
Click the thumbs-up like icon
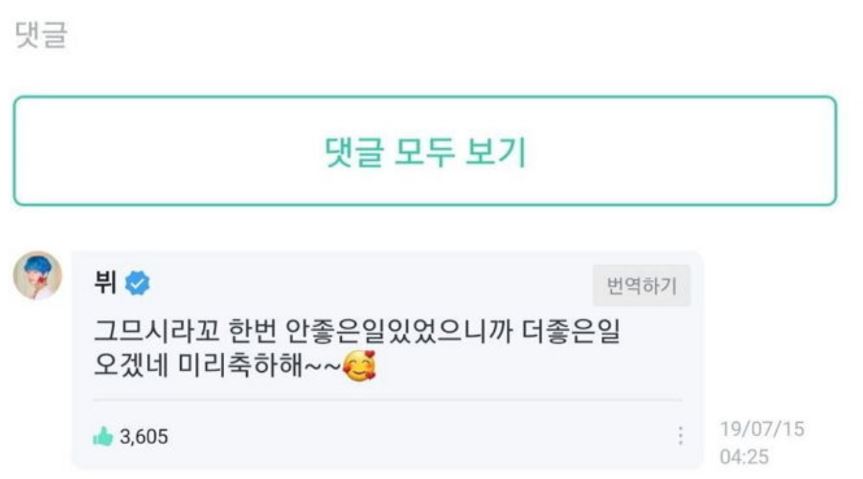[102, 436]
